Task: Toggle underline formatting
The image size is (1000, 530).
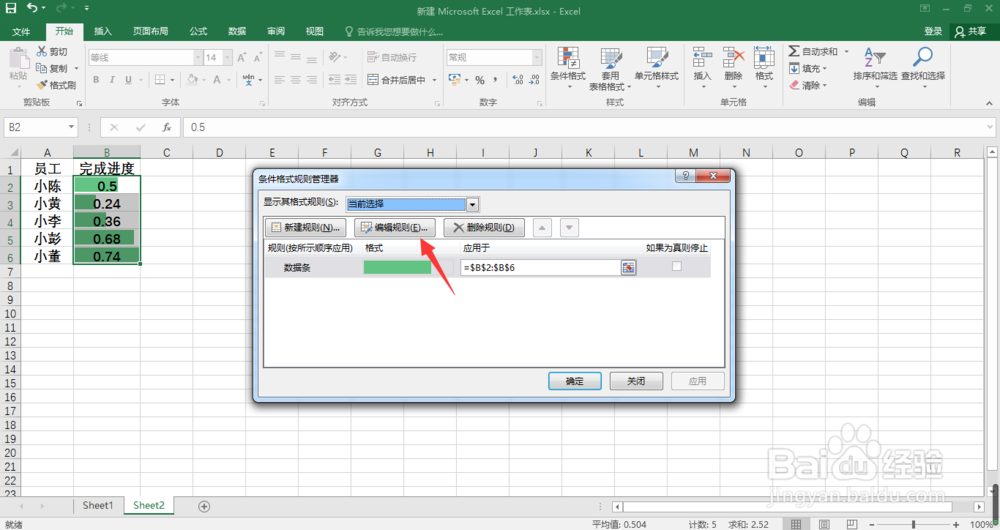Action: point(128,80)
